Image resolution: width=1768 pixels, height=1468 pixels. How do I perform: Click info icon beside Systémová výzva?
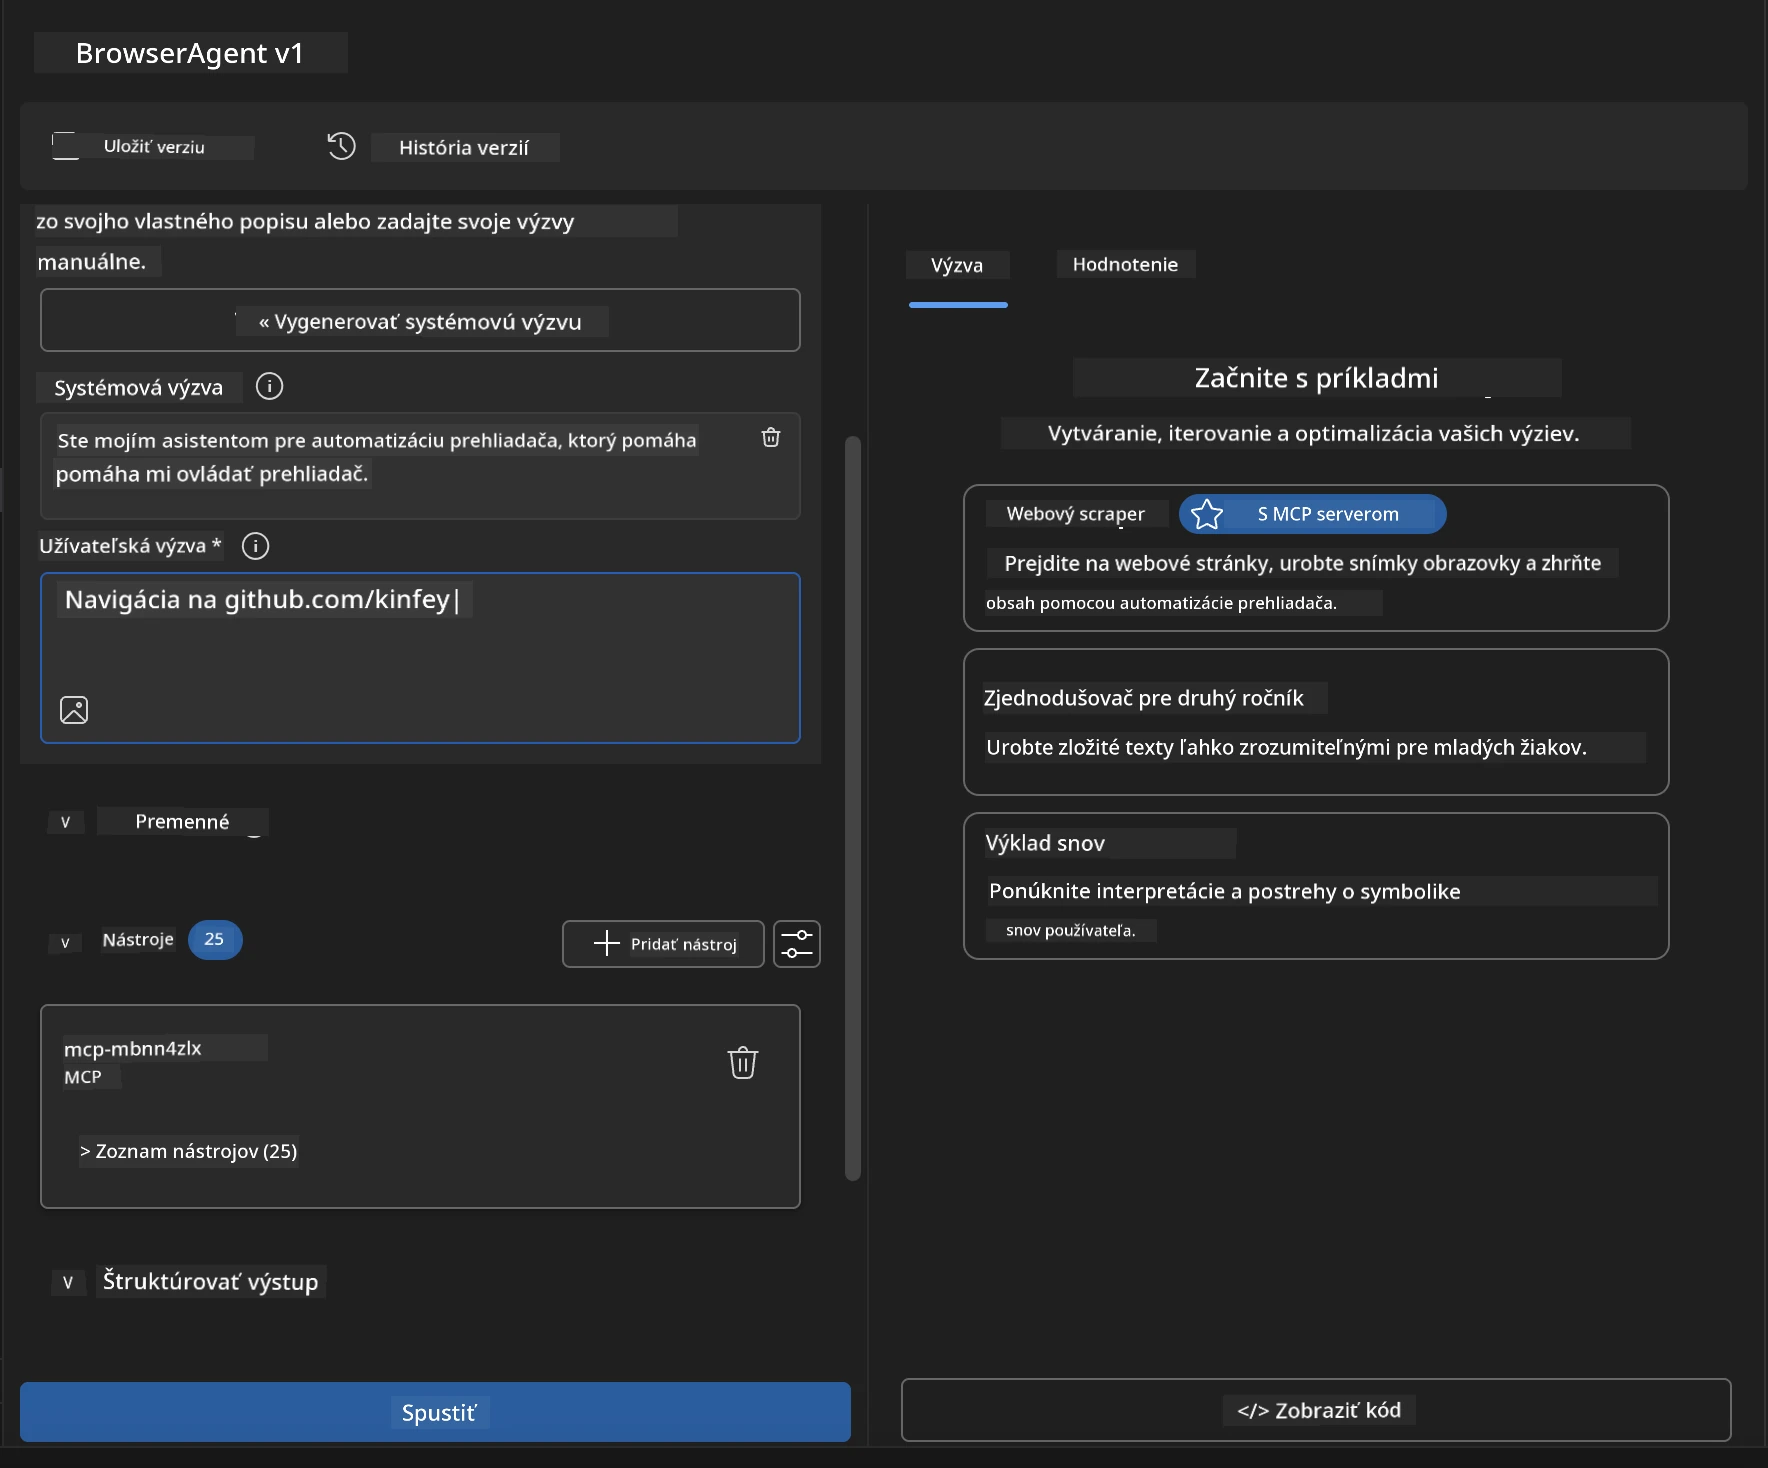(x=269, y=386)
